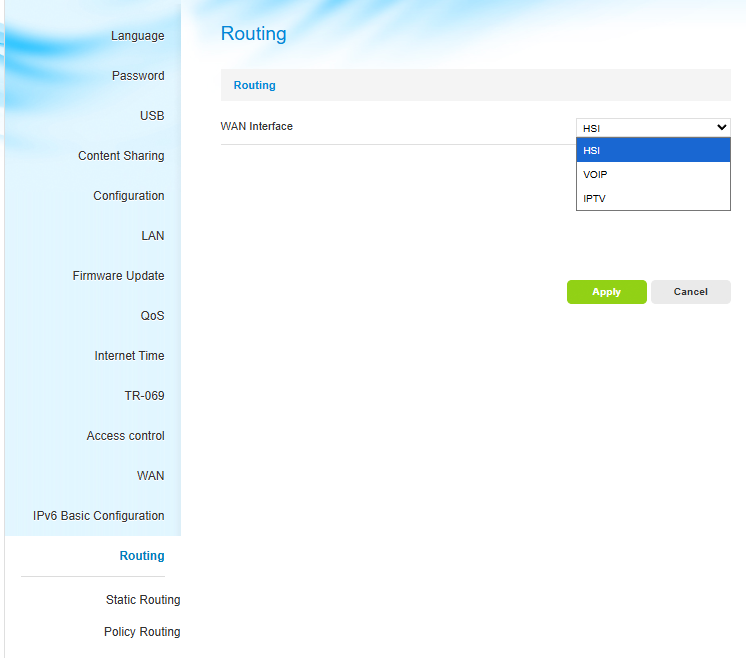Navigate to WAN settings

(x=150, y=476)
